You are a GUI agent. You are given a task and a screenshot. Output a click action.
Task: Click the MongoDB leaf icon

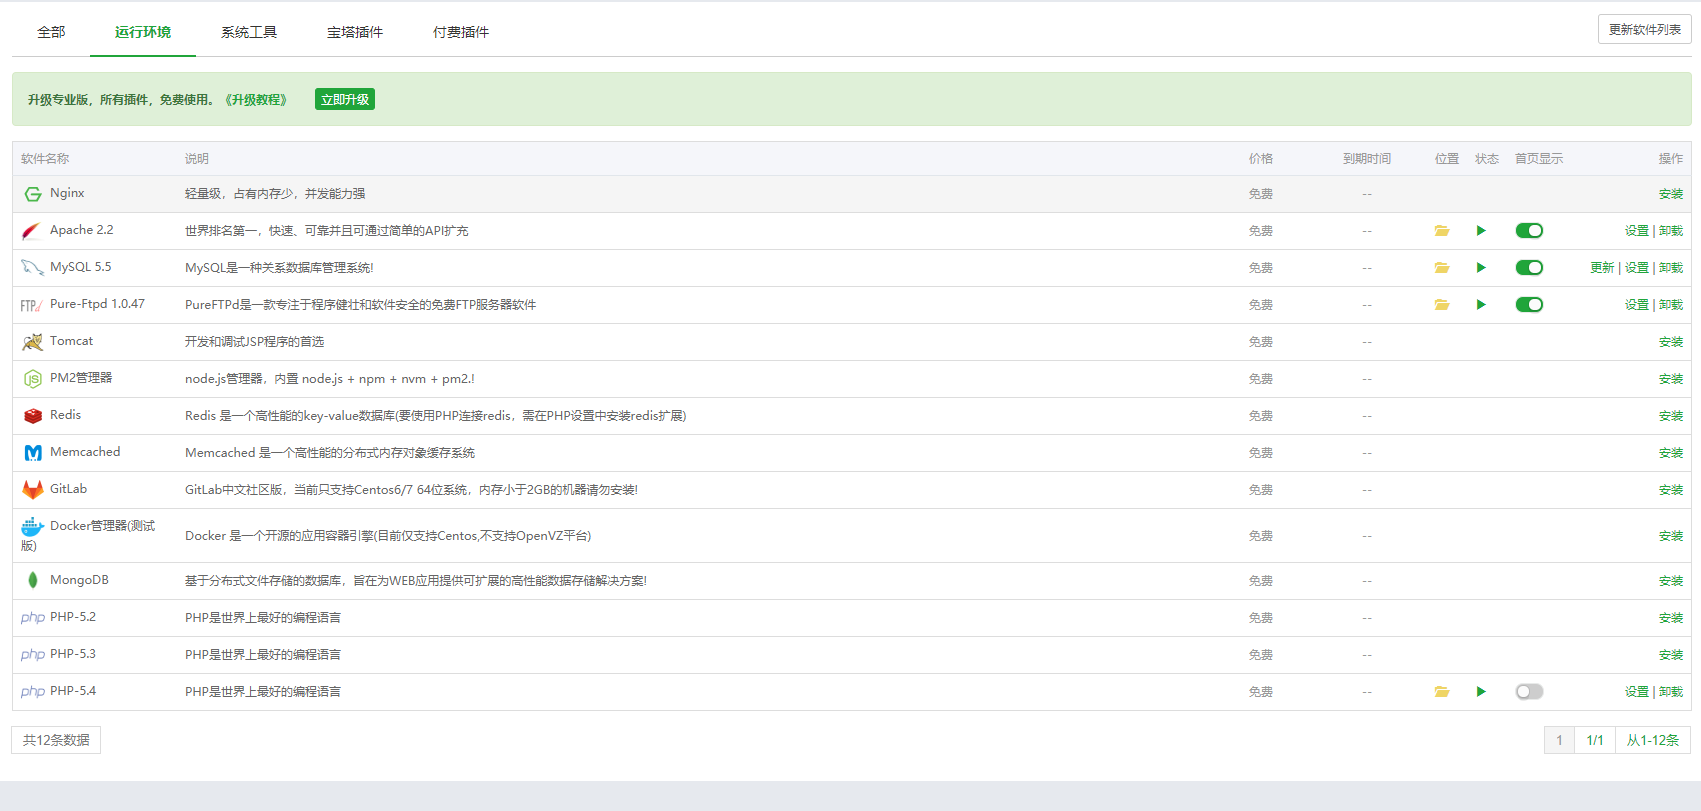tap(33, 580)
